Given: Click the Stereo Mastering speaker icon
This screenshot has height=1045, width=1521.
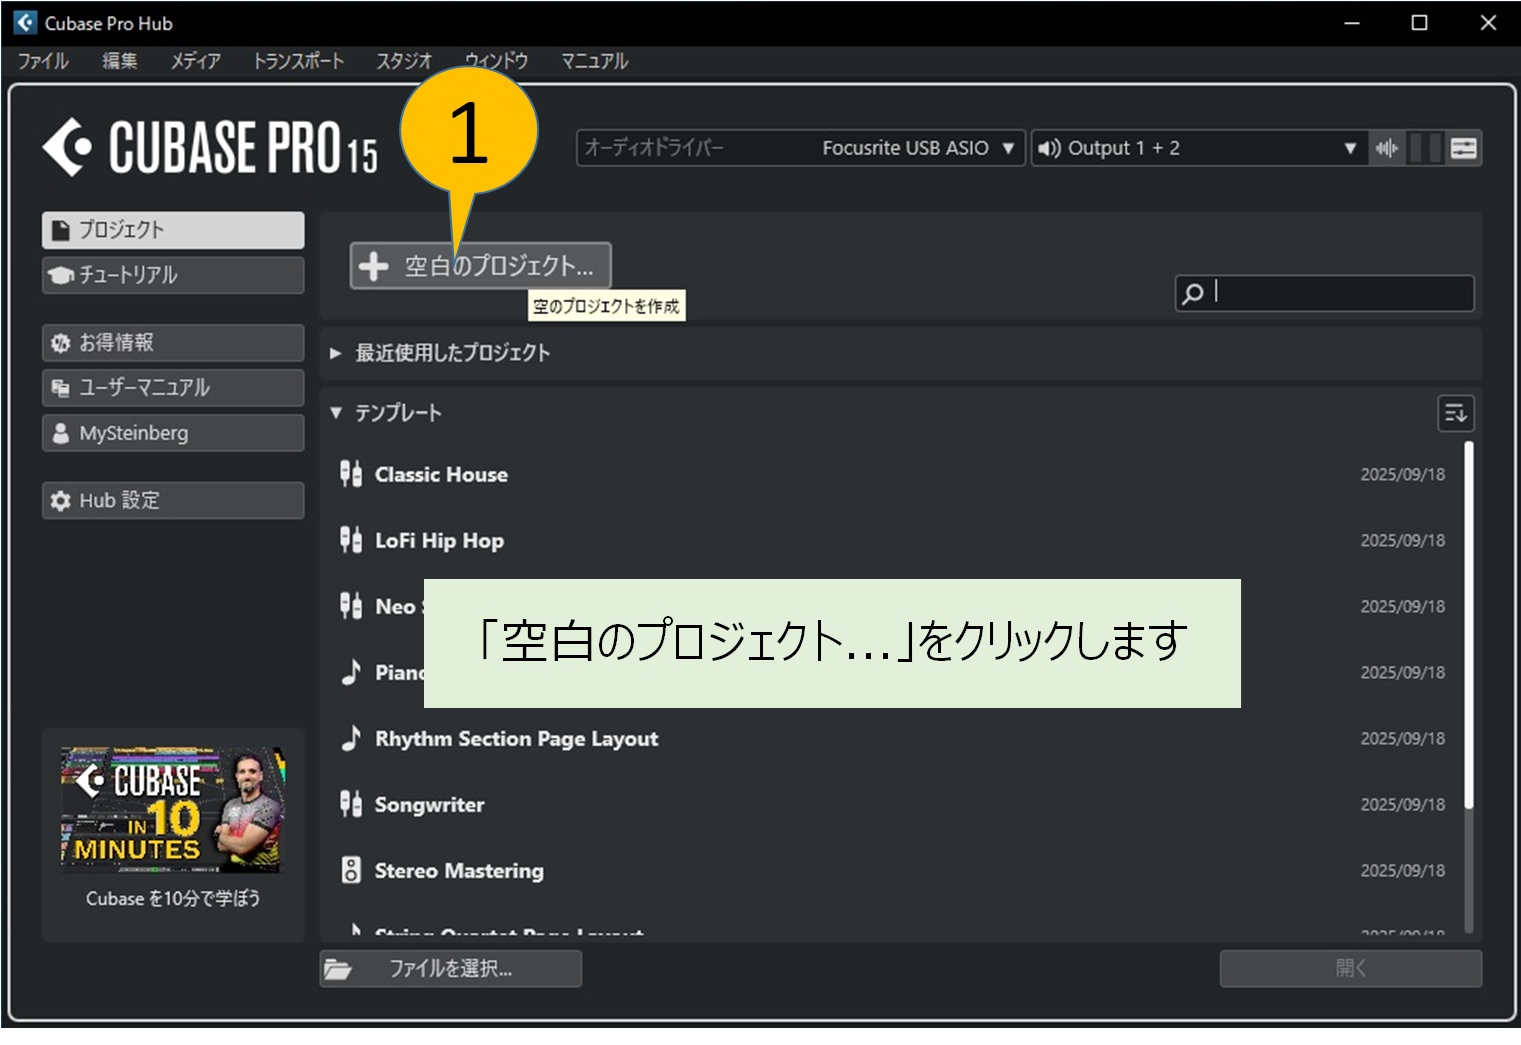Looking at the screenshot, I should (x=350, y=870).
